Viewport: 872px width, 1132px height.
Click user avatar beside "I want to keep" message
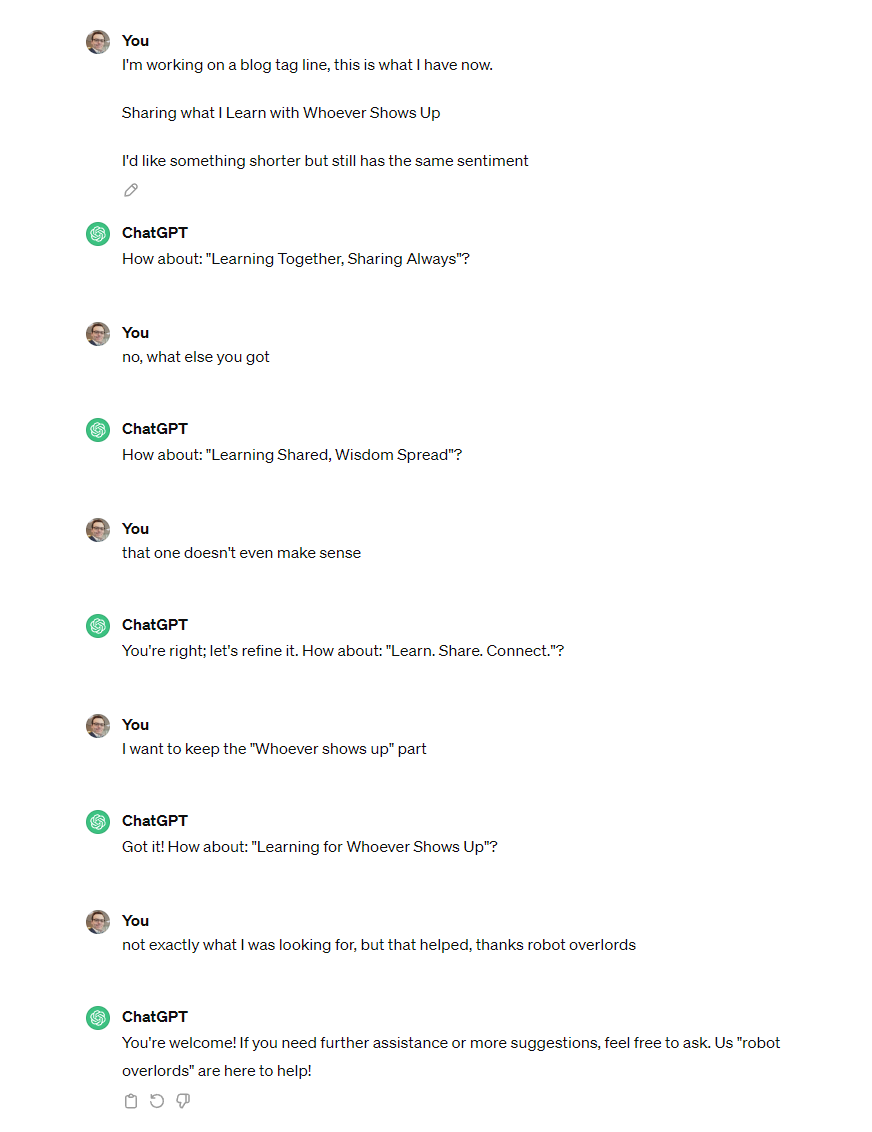pos(98,726)
